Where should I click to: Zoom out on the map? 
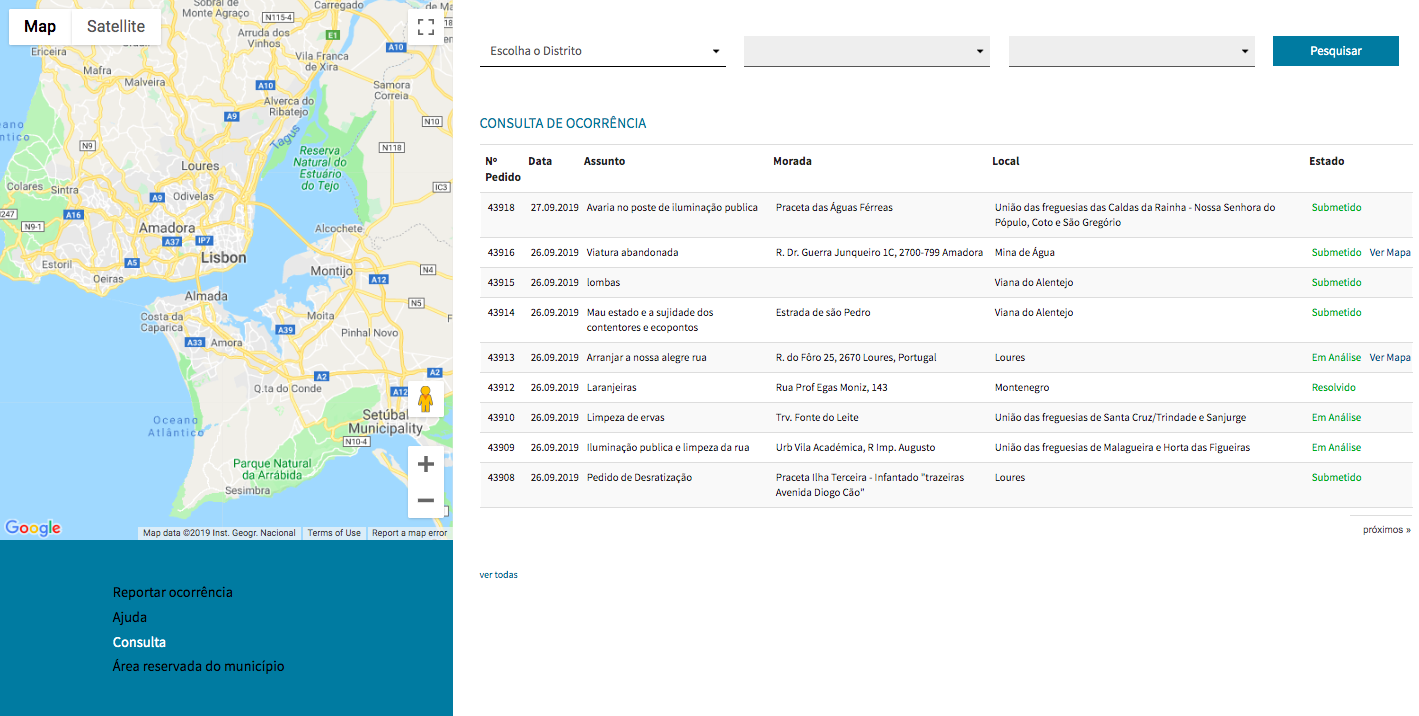click(x=425, y=500)
